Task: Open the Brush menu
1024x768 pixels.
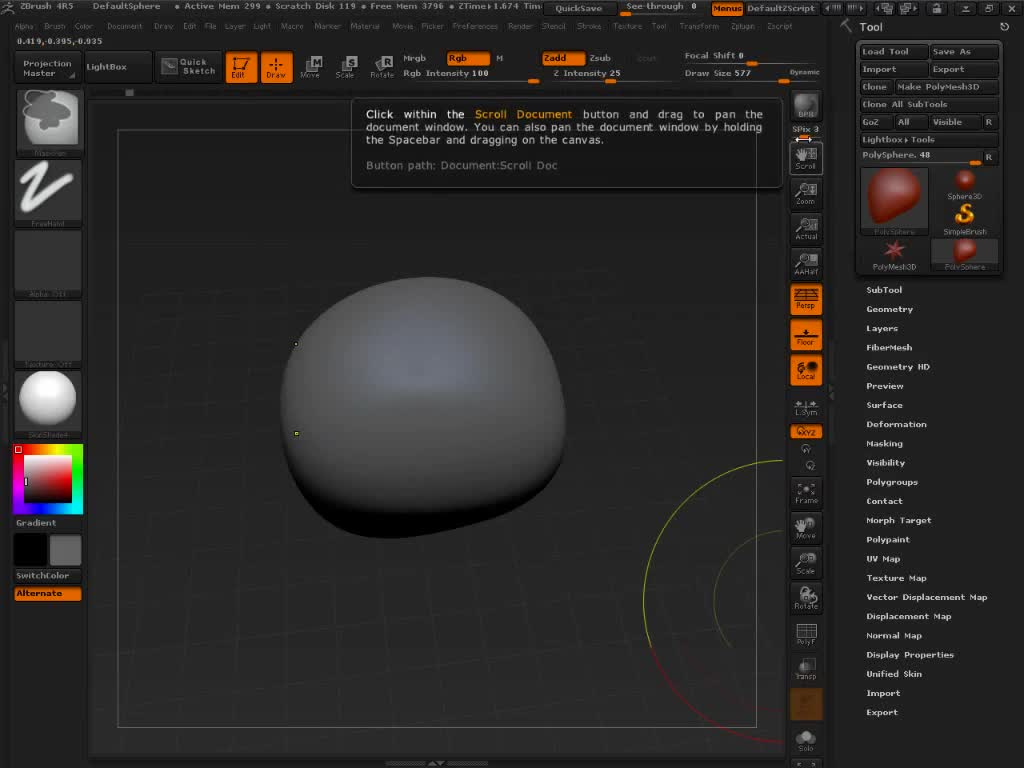Action: [x=55, y=26]
